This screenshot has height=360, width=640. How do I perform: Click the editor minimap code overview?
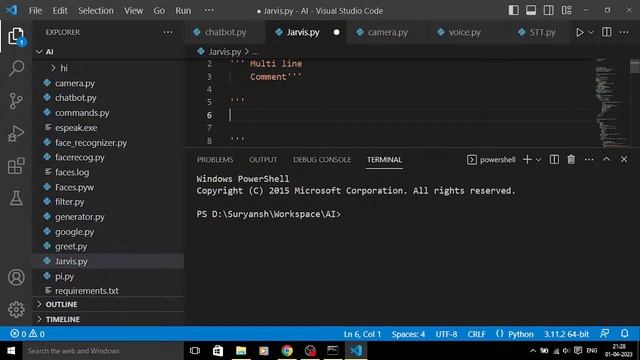(611, 102)
